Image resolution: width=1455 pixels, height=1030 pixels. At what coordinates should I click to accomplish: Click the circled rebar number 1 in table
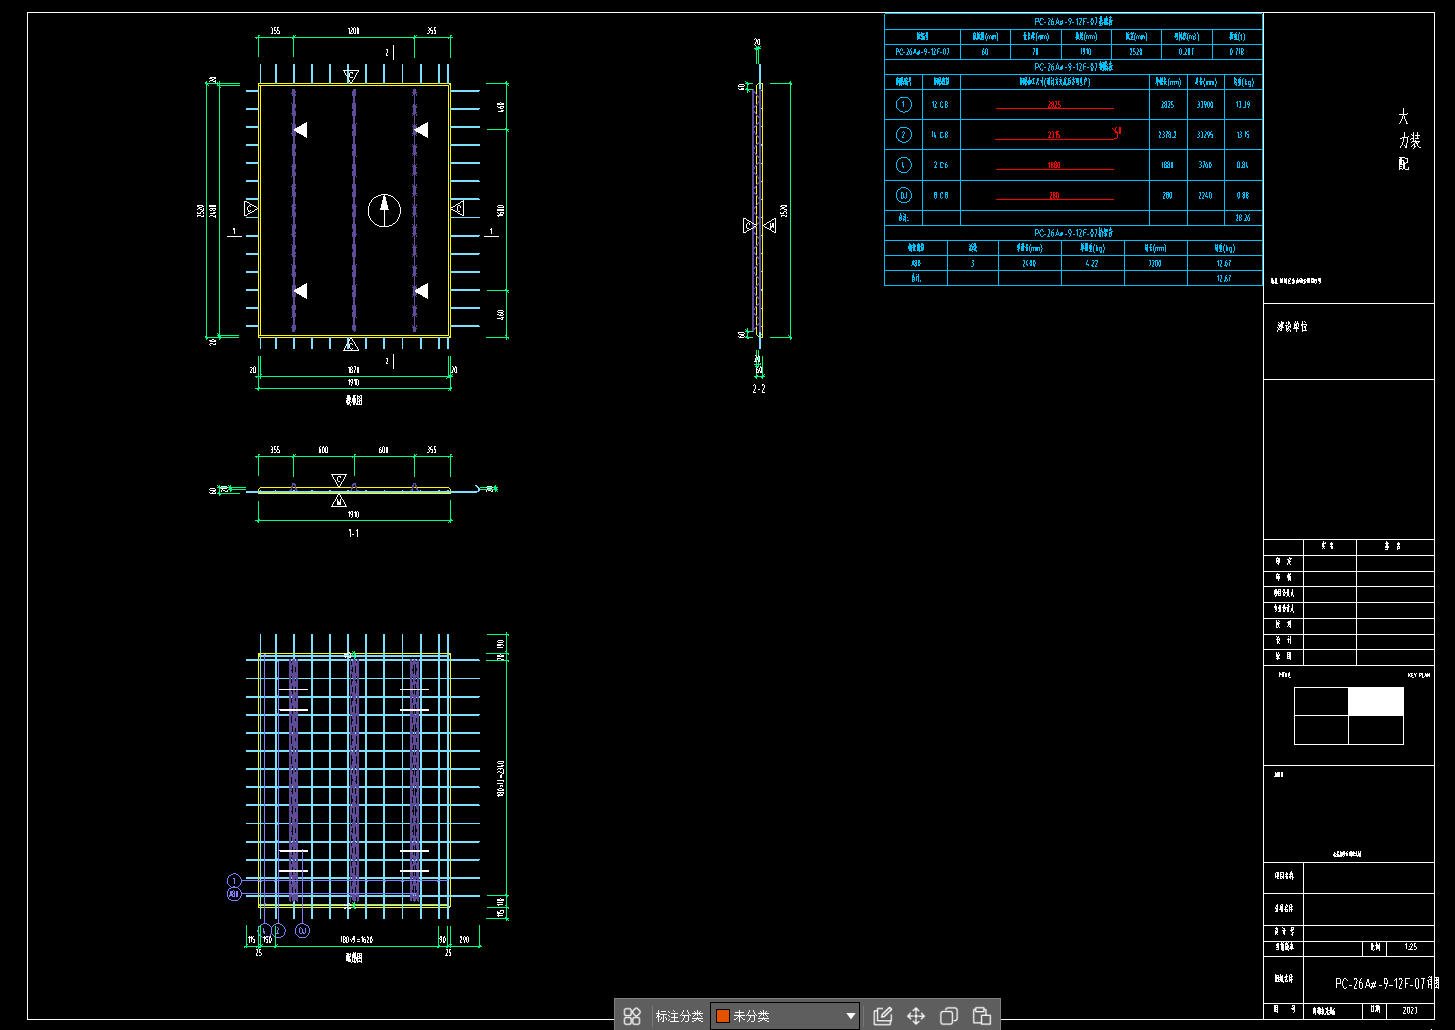coord(904,104)
